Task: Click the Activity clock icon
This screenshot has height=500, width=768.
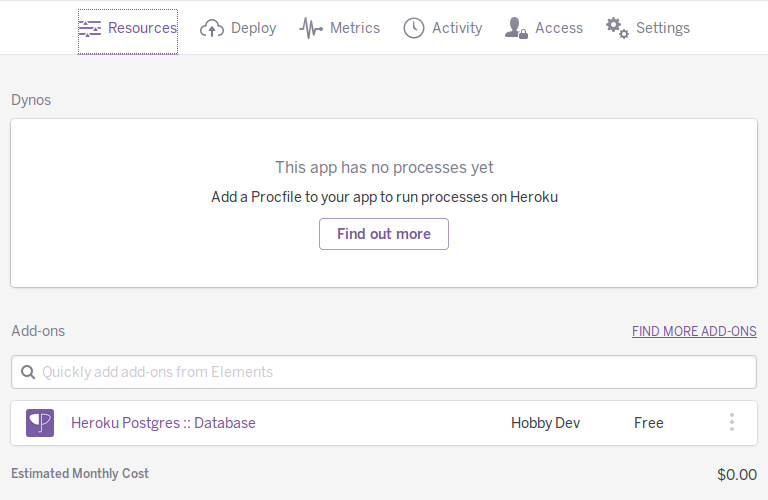Action: coord(414,28)
